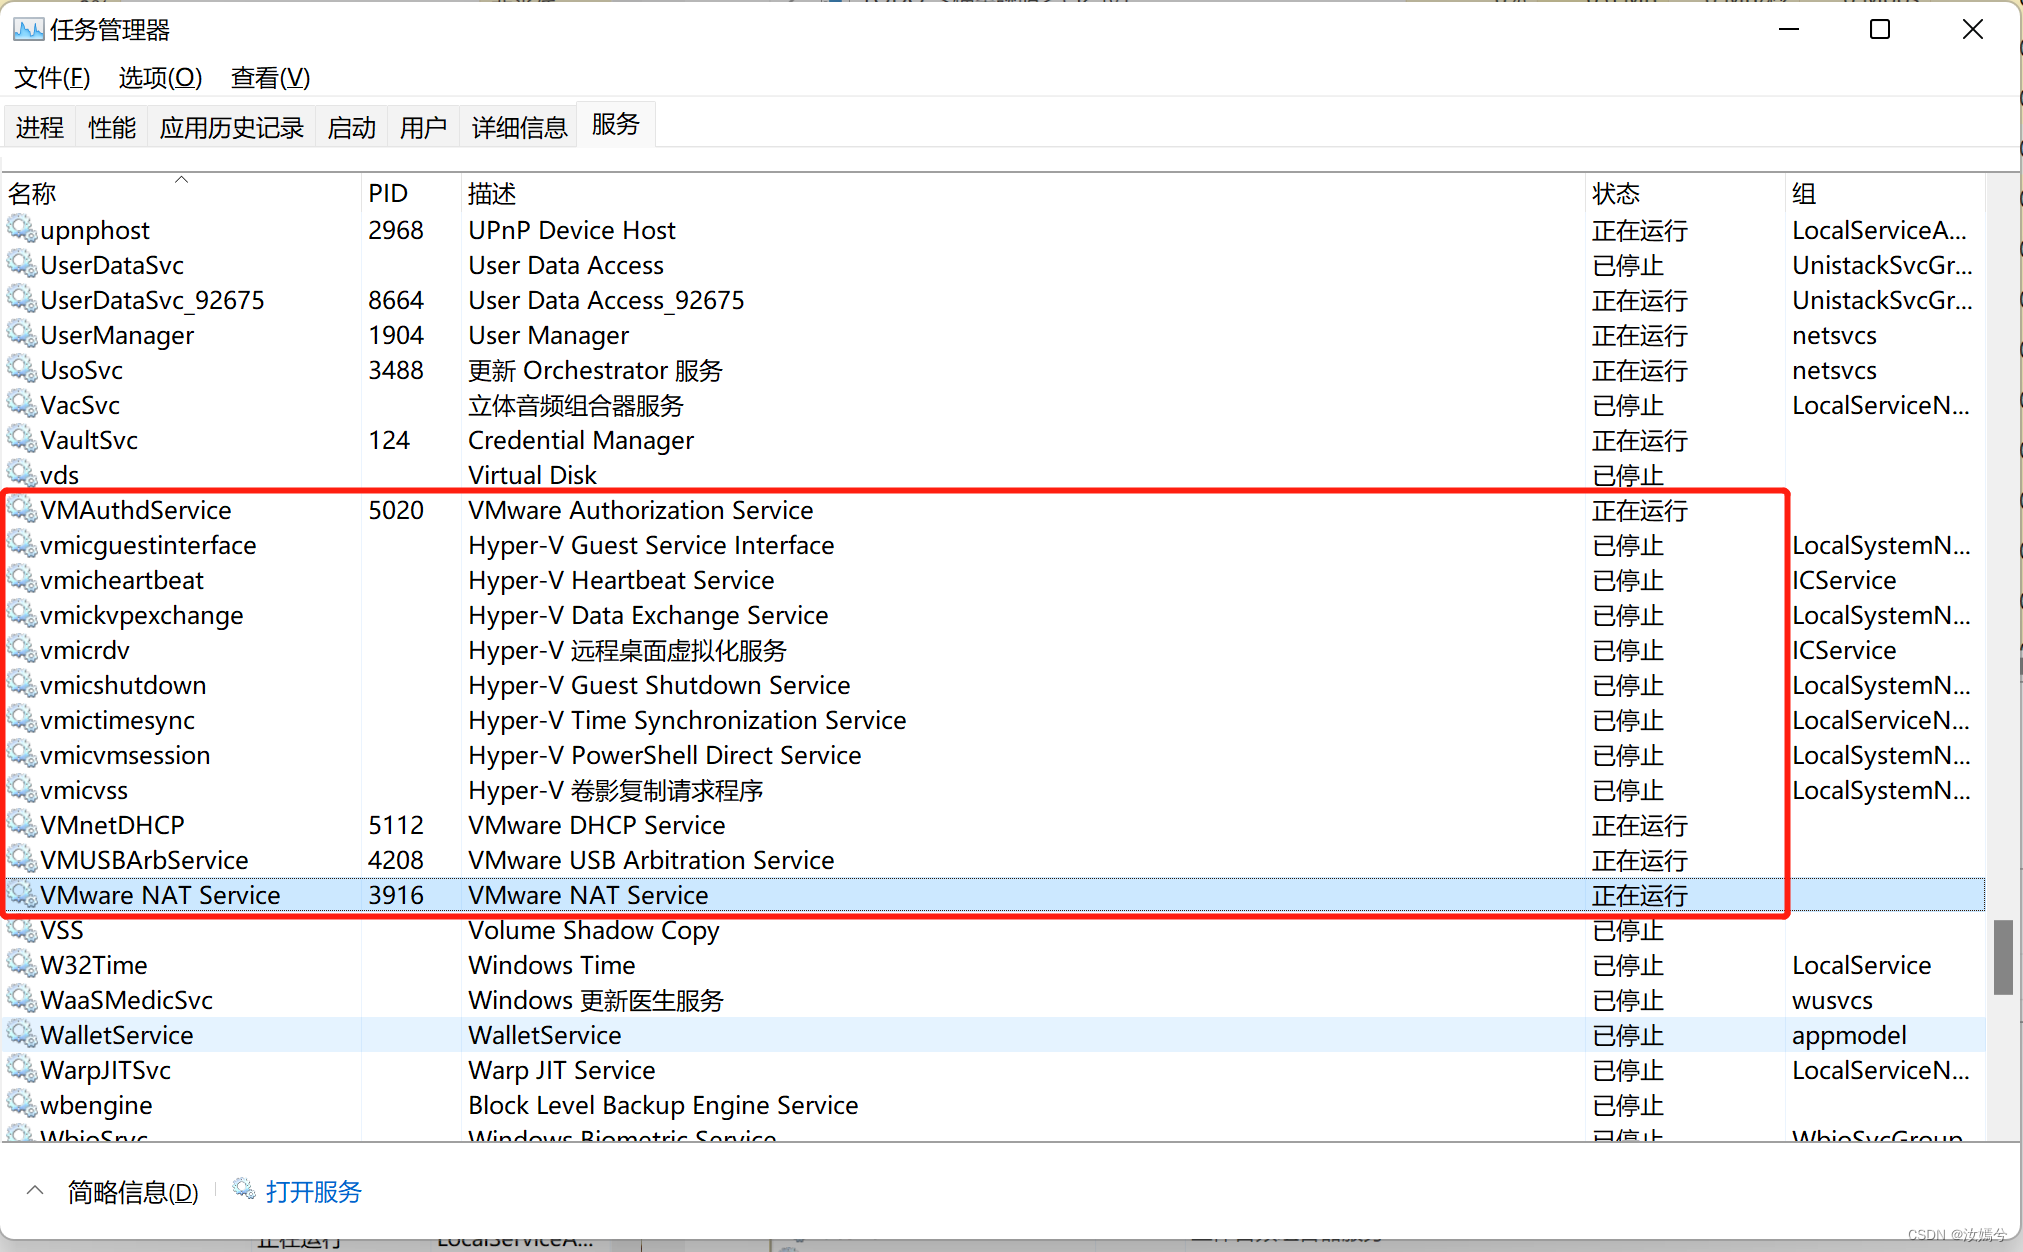
Task: Switch to the 性能 tab
Action: click(x=112, y=127)
